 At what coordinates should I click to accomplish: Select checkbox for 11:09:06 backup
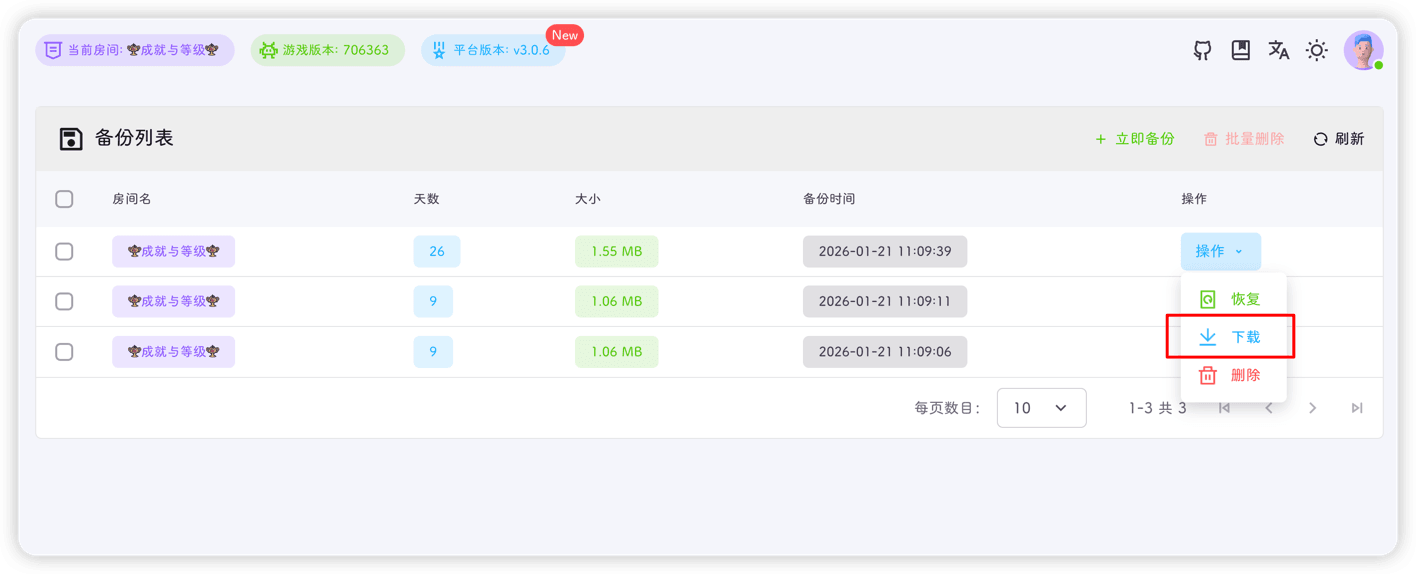coord(64,352)
